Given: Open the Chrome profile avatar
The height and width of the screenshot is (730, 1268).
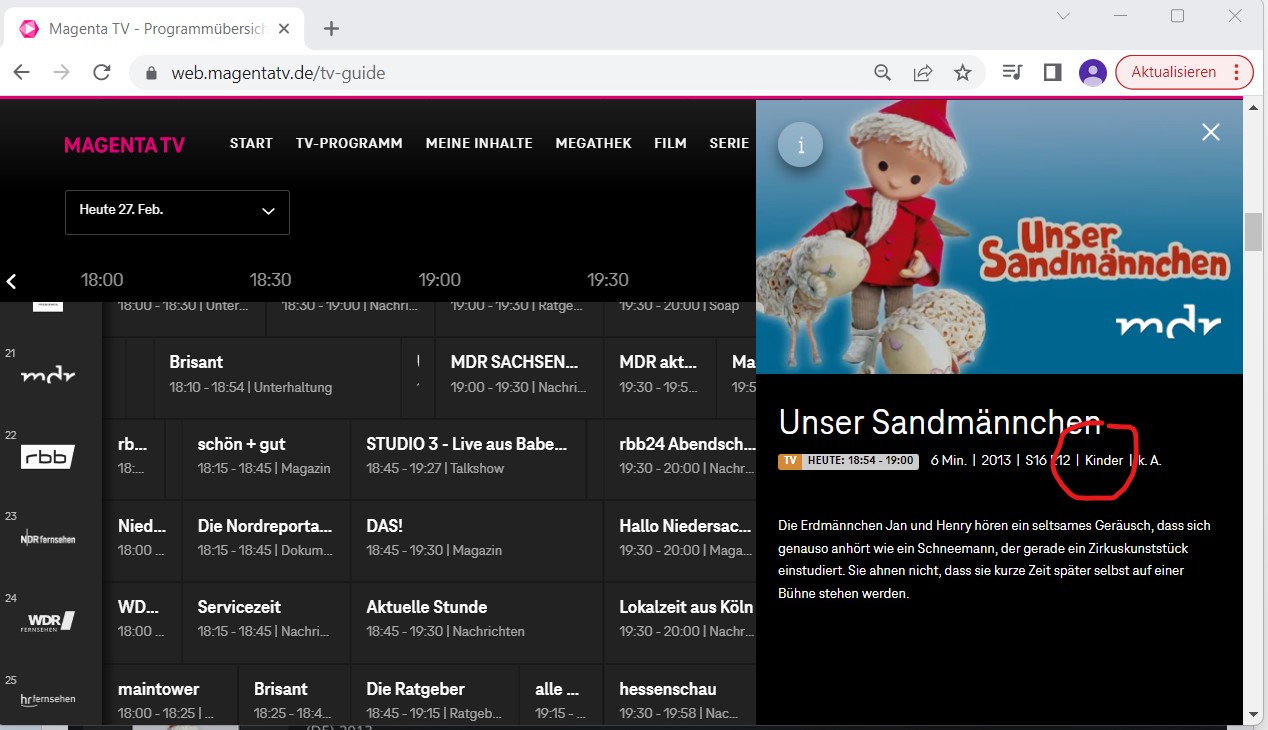Looking at the screenshot, I should [x=1092, y=72].
